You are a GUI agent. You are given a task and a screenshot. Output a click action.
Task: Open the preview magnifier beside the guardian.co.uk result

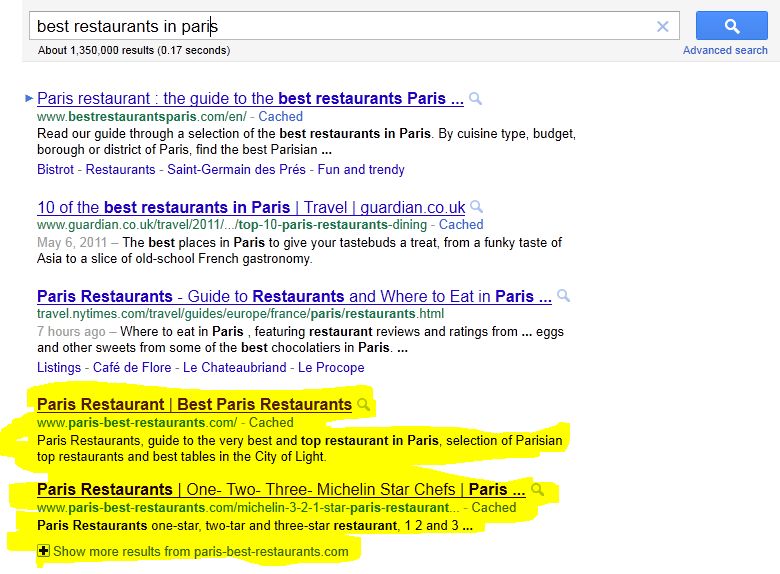tap(477, 206)
